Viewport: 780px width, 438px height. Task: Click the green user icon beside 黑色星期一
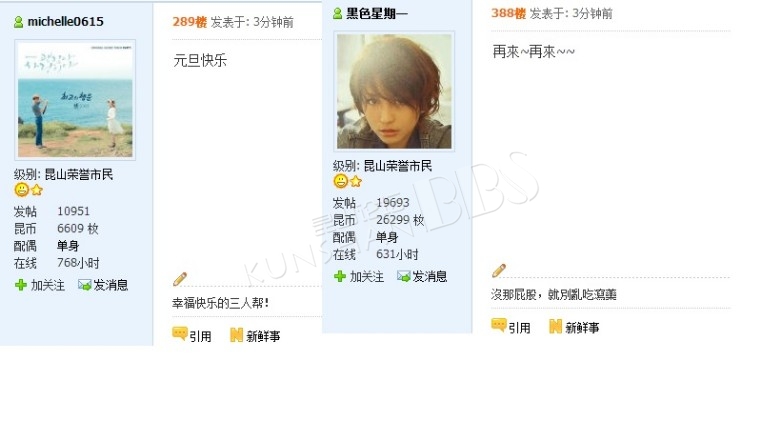[x=337, y=13]
